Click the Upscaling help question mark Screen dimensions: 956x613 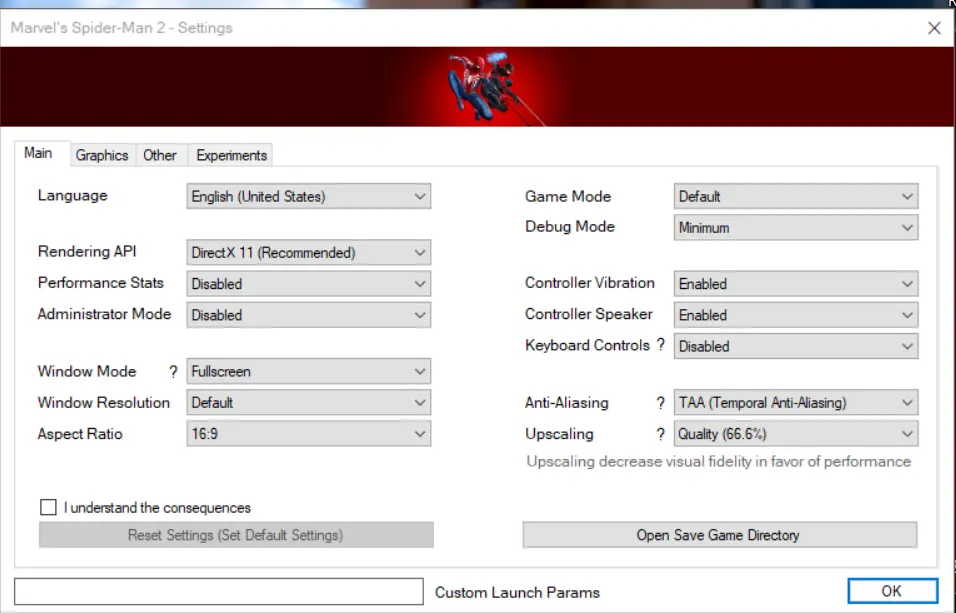[660, 434]
